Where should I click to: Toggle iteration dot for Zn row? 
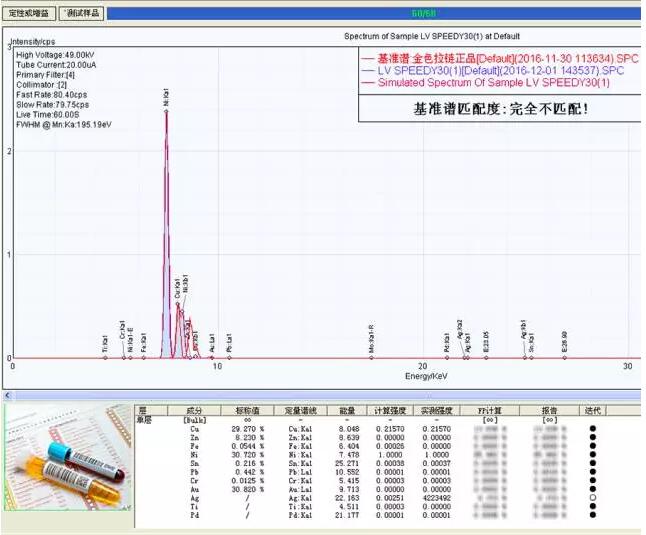(x=593, y=437)
